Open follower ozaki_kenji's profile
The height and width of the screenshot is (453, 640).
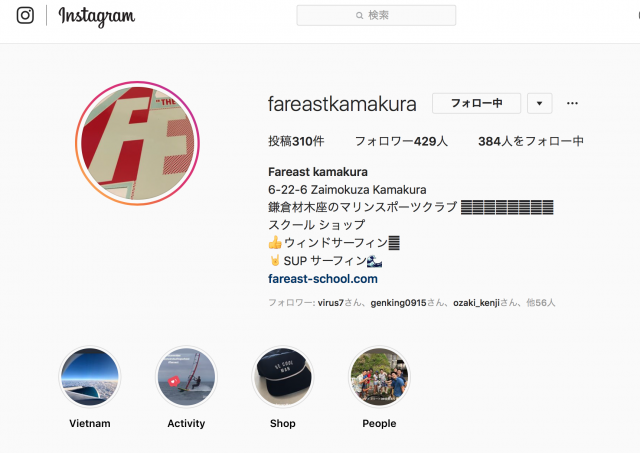click(x=476, y=303)
